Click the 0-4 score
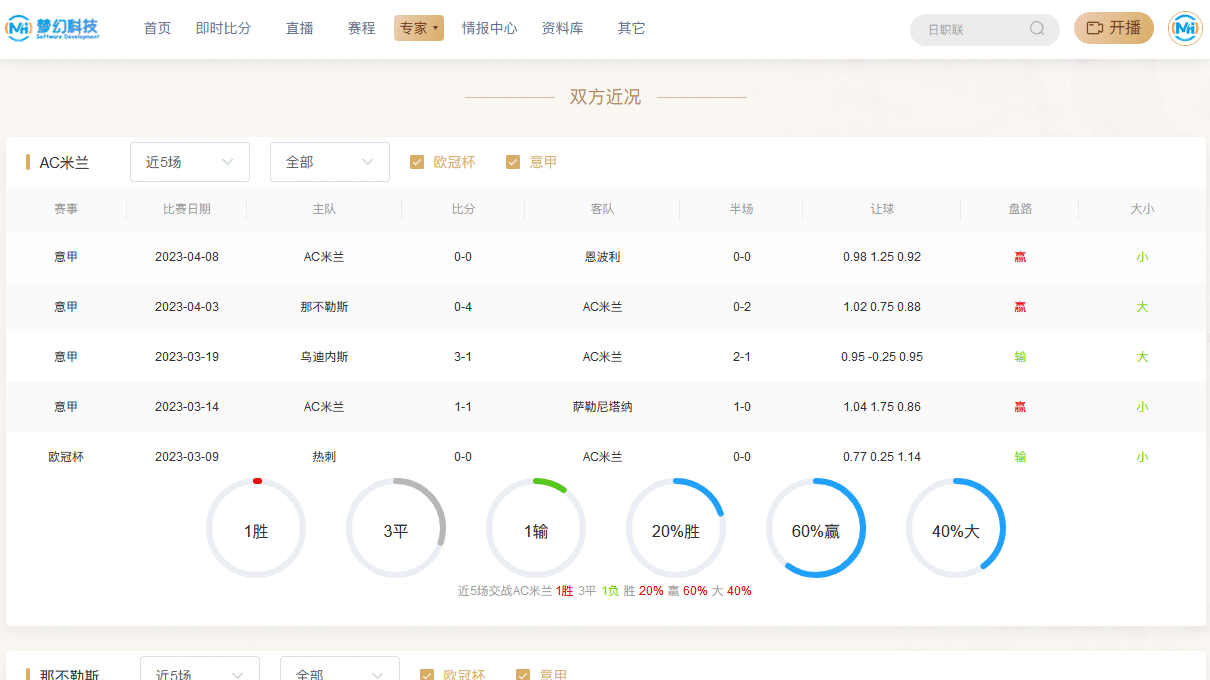This screenshot has height=680, width=1210. click(463, 307)
